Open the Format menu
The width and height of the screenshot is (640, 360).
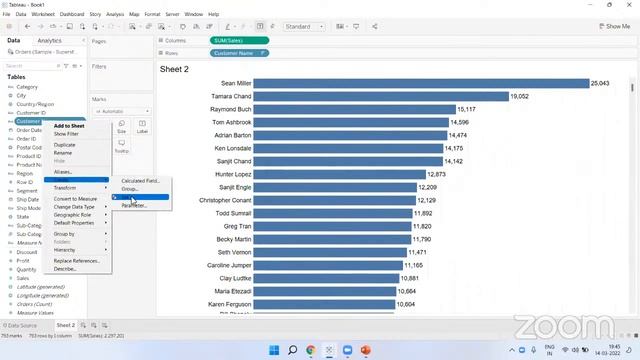[152, 14]
